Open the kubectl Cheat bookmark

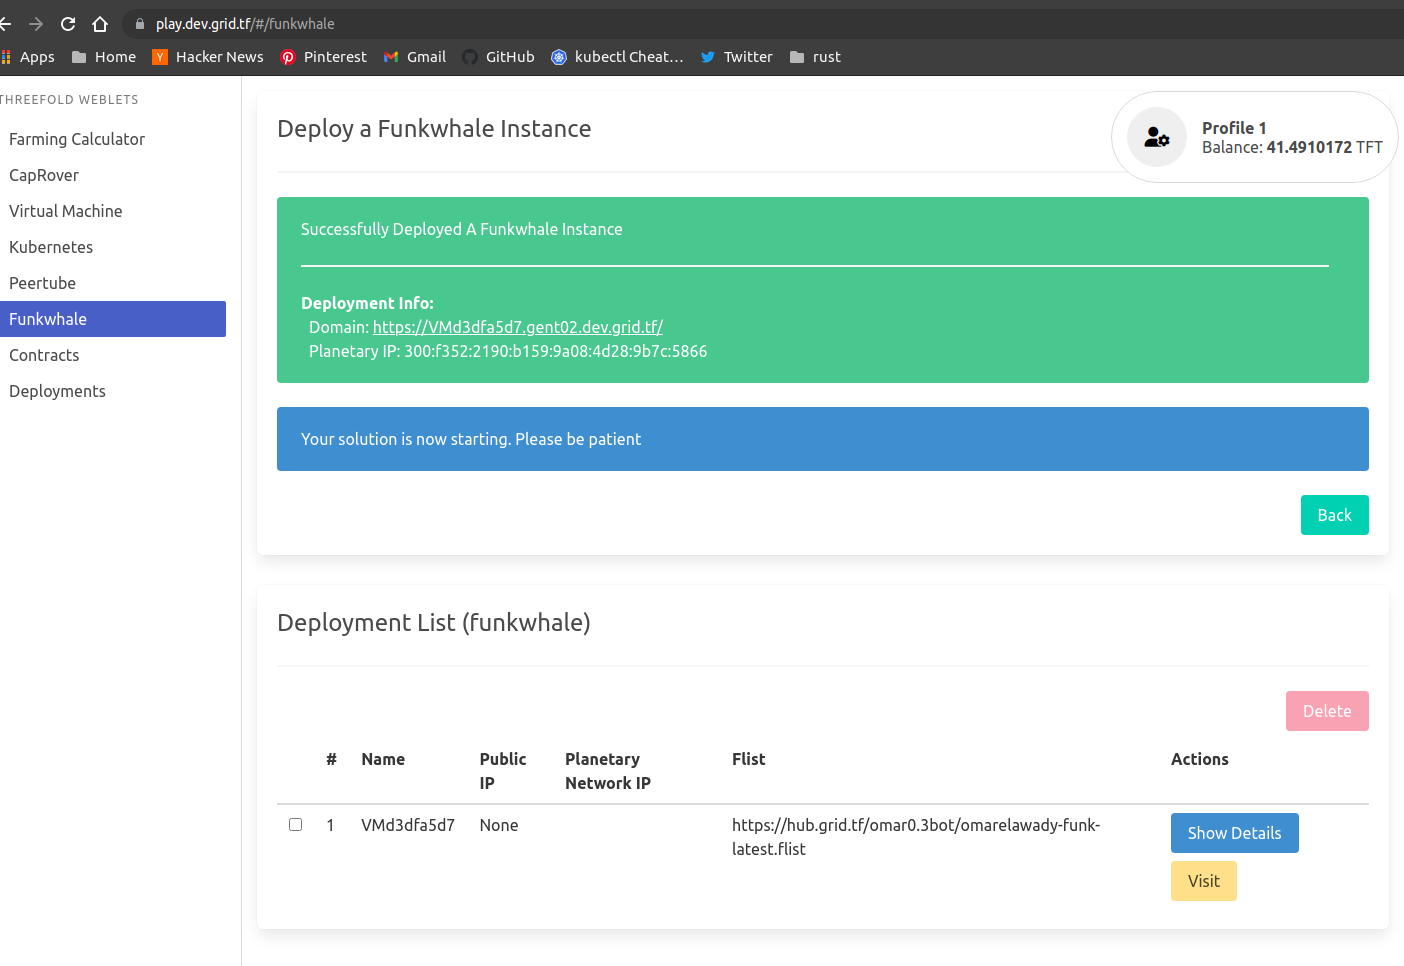pyautogui.click(x=617, y=57)
